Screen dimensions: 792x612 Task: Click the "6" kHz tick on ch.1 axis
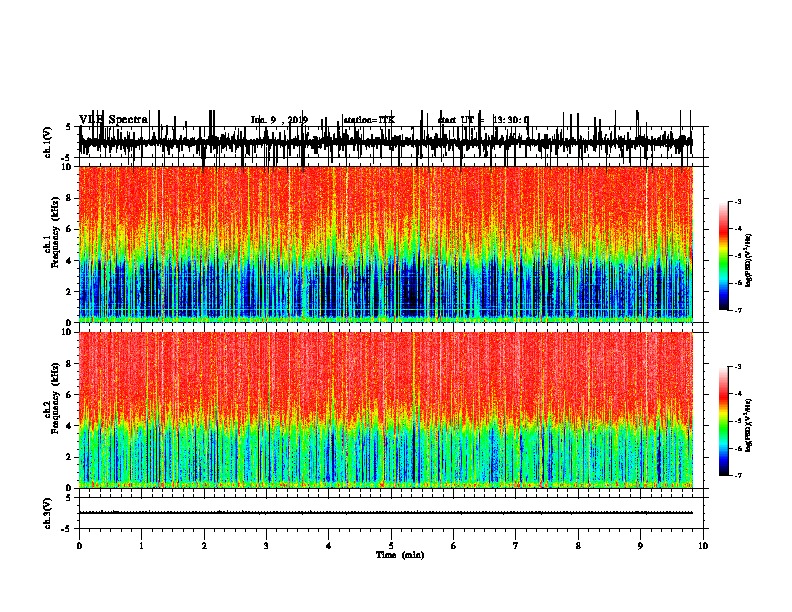[x=70, y=229]
